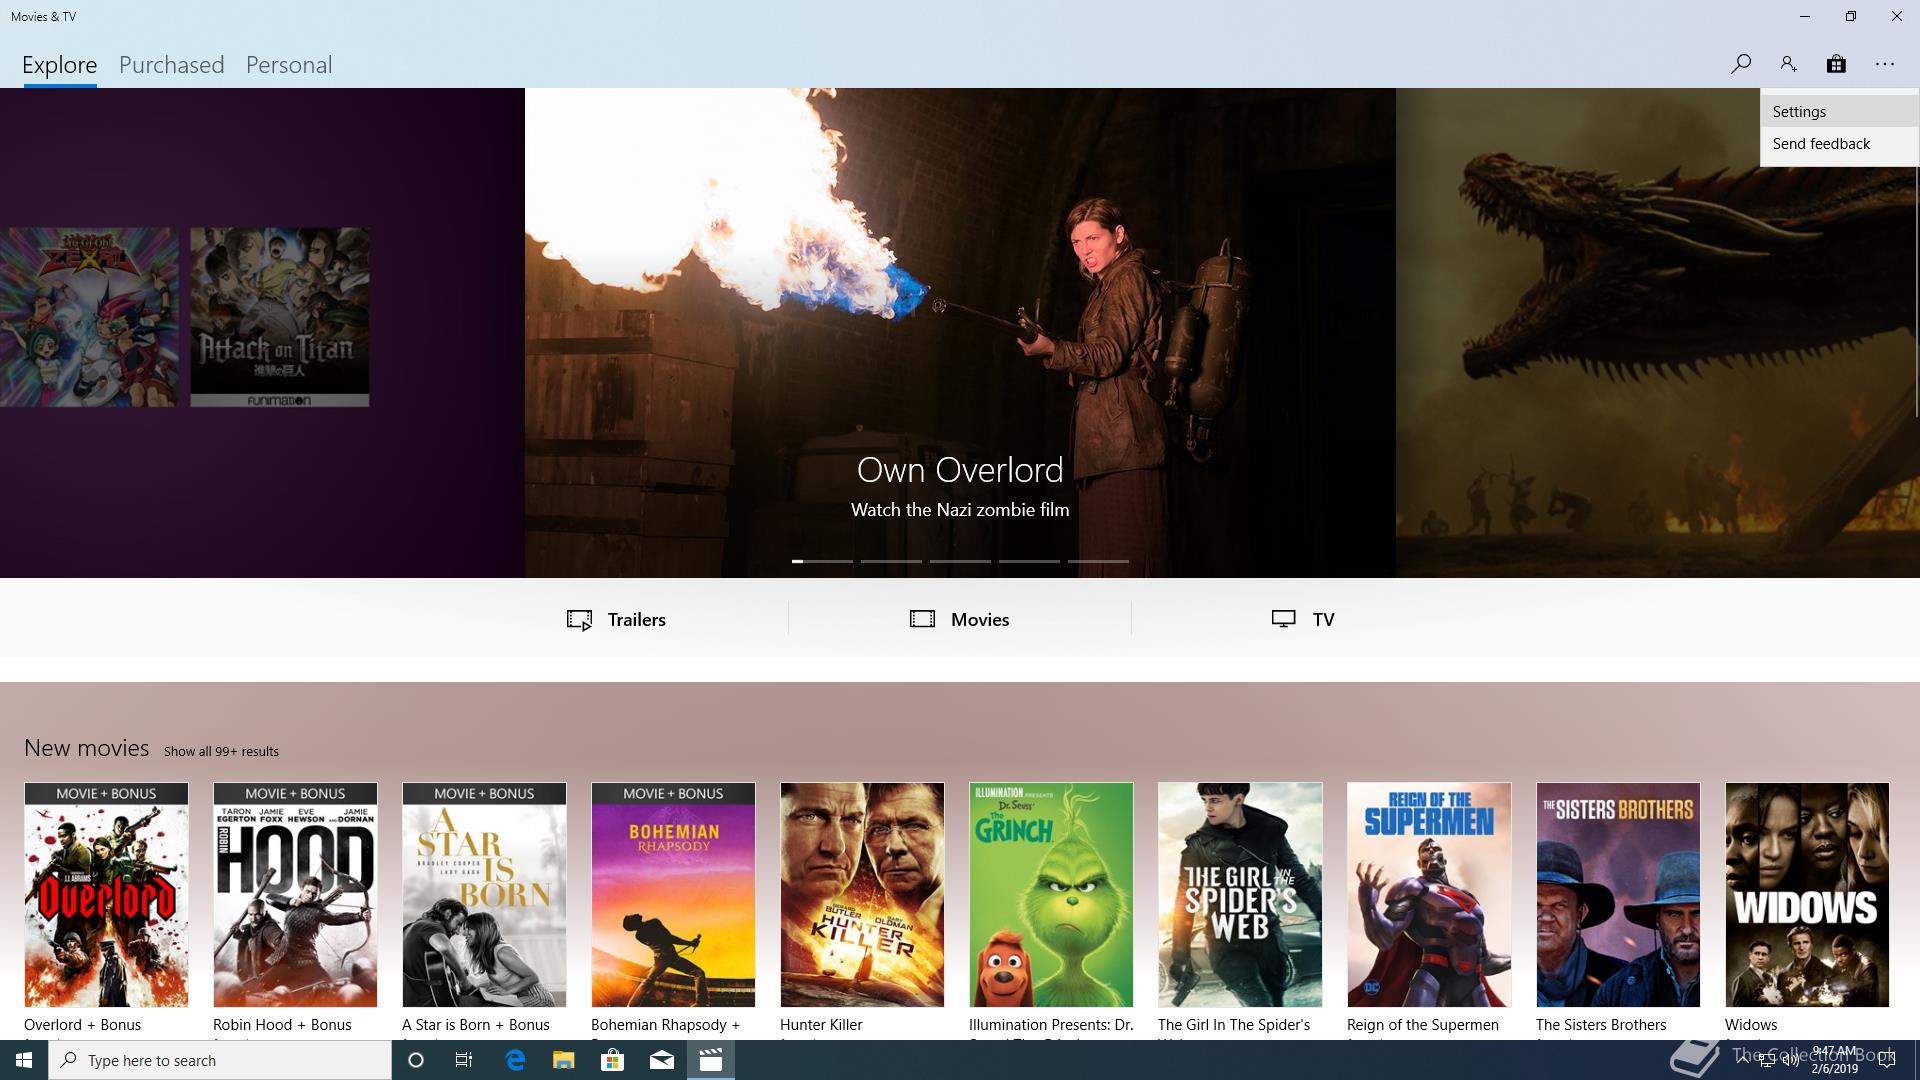Screen dimensions: 1920x1080
Task: Click the Attack on Titan thumbnail
Action: point(280,317)
